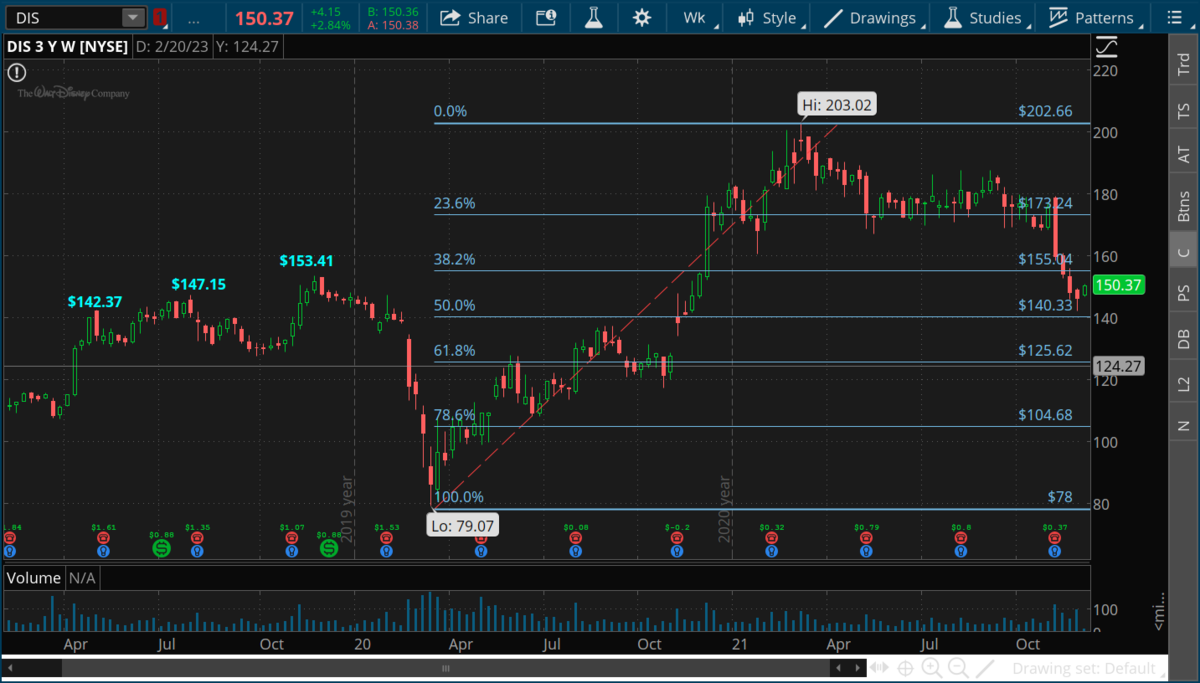Switch to the Trd sidebar tab

[1184, 65]
